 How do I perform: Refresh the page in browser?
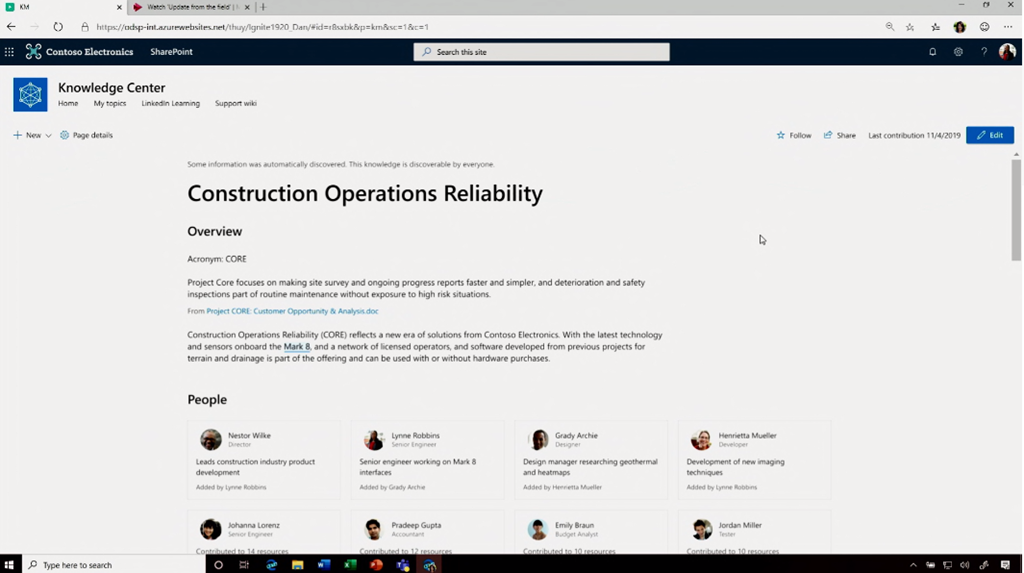tap(58, 27)
